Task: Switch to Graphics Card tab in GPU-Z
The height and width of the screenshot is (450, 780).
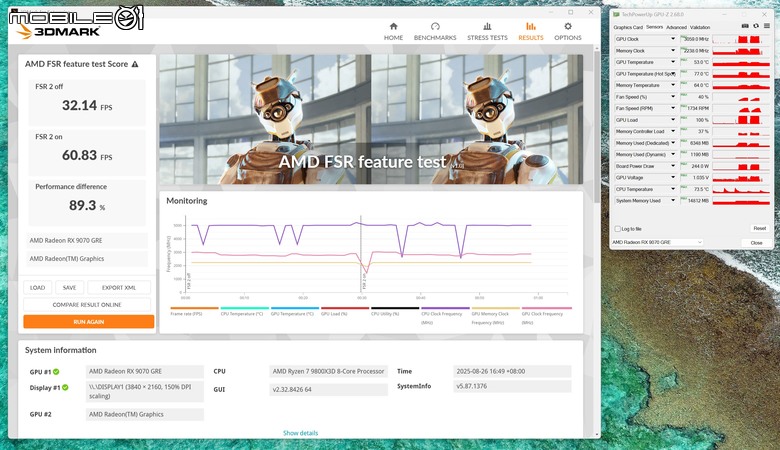Action: click(628, 27)
